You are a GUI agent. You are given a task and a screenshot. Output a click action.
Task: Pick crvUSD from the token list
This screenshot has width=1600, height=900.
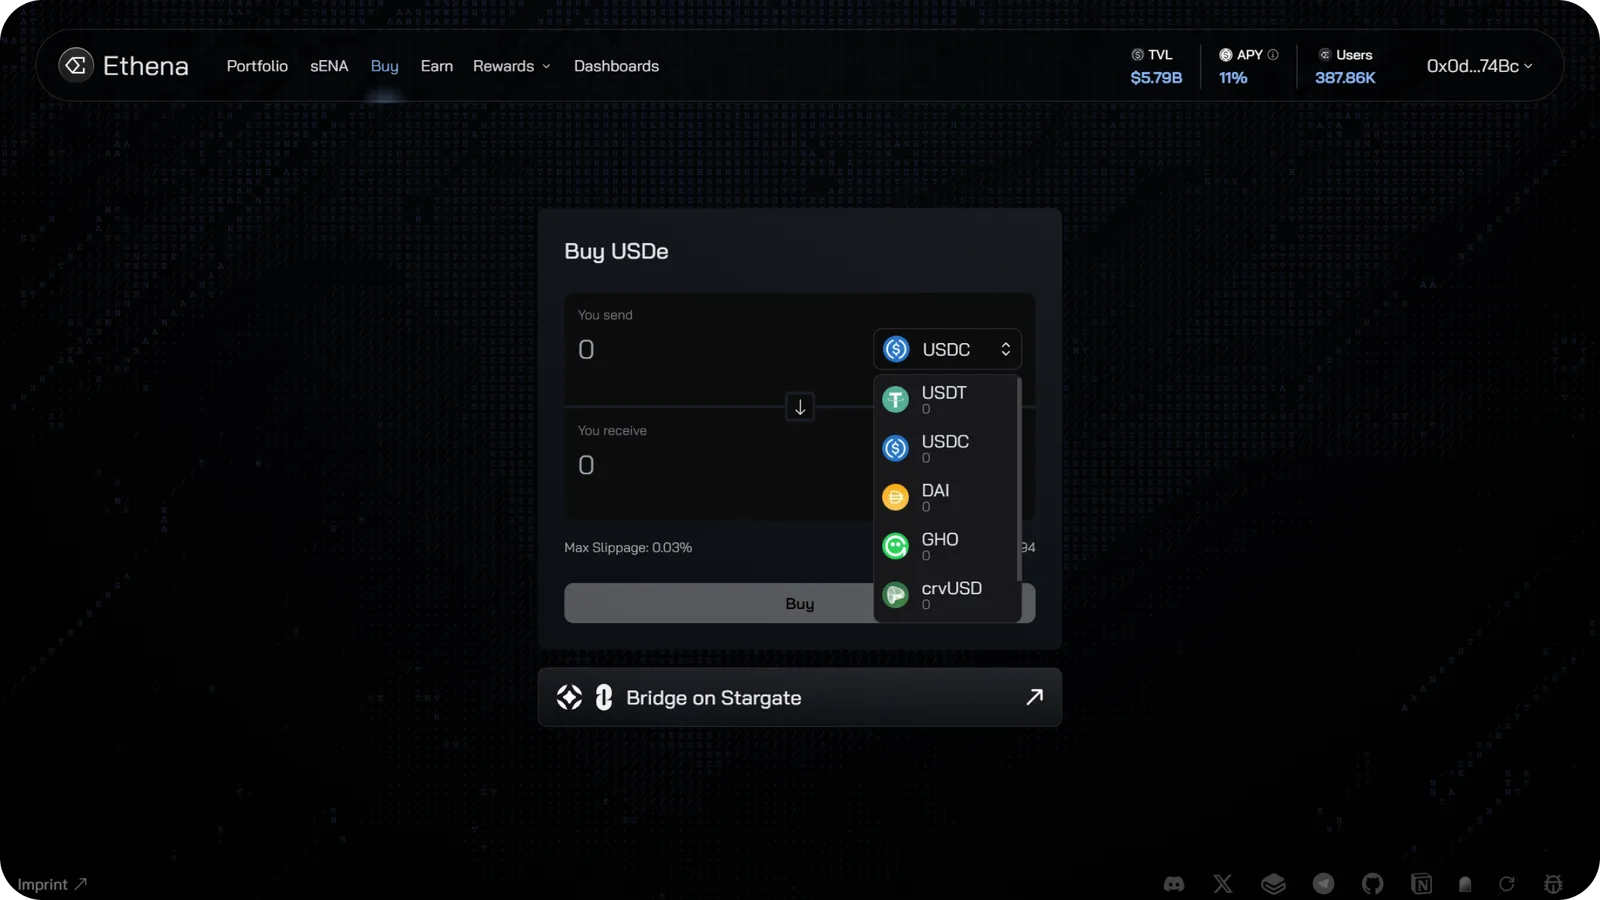946,595
